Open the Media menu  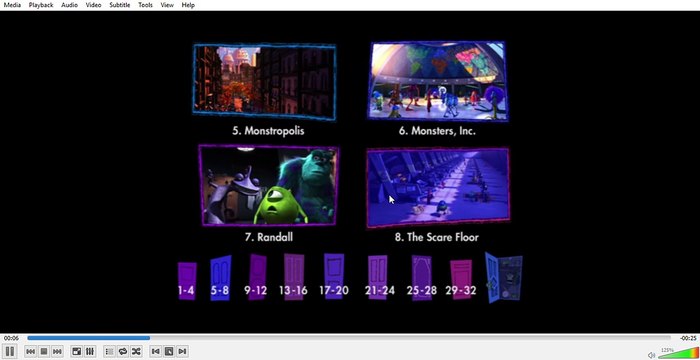[x=12, y=5]
